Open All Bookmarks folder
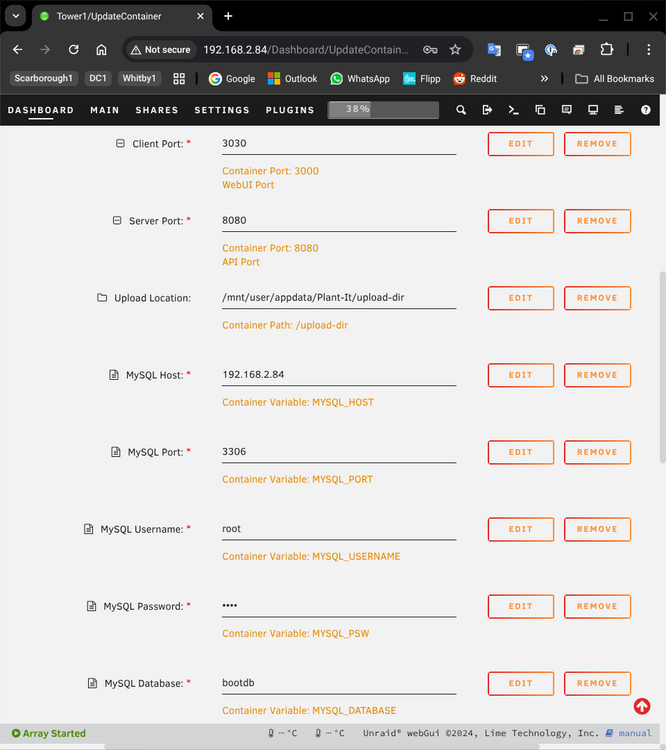 click(614, 79)
